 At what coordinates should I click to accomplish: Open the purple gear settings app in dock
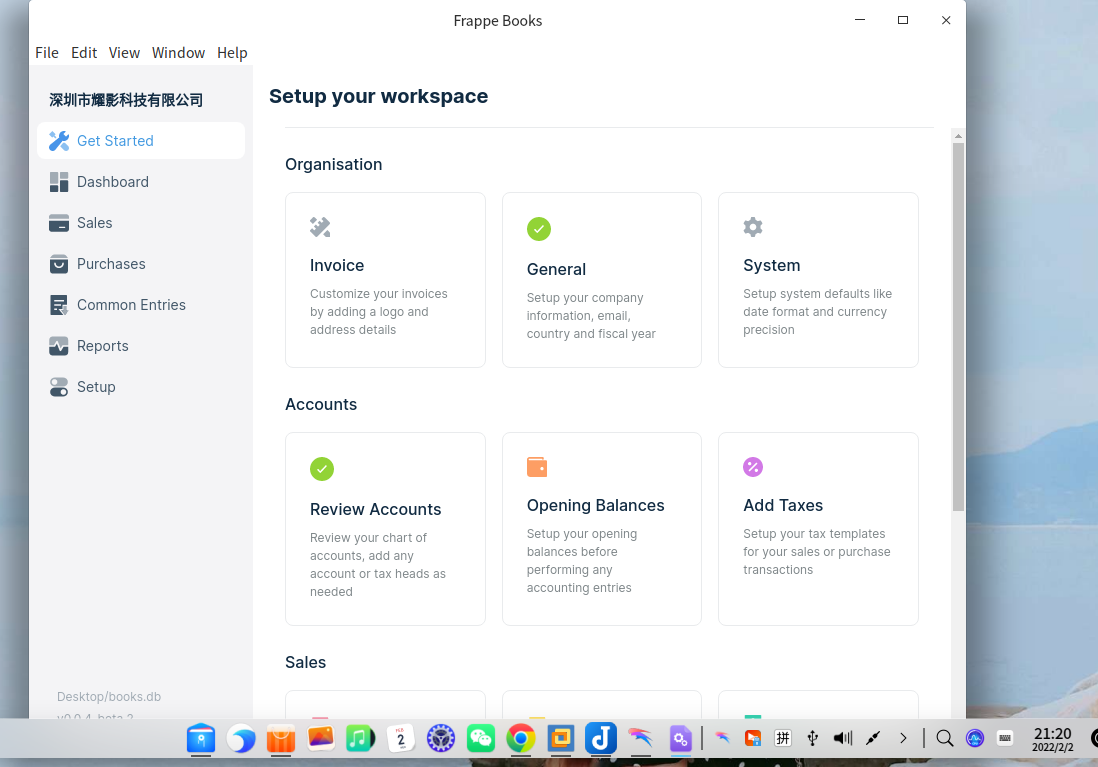click(680, 738)
